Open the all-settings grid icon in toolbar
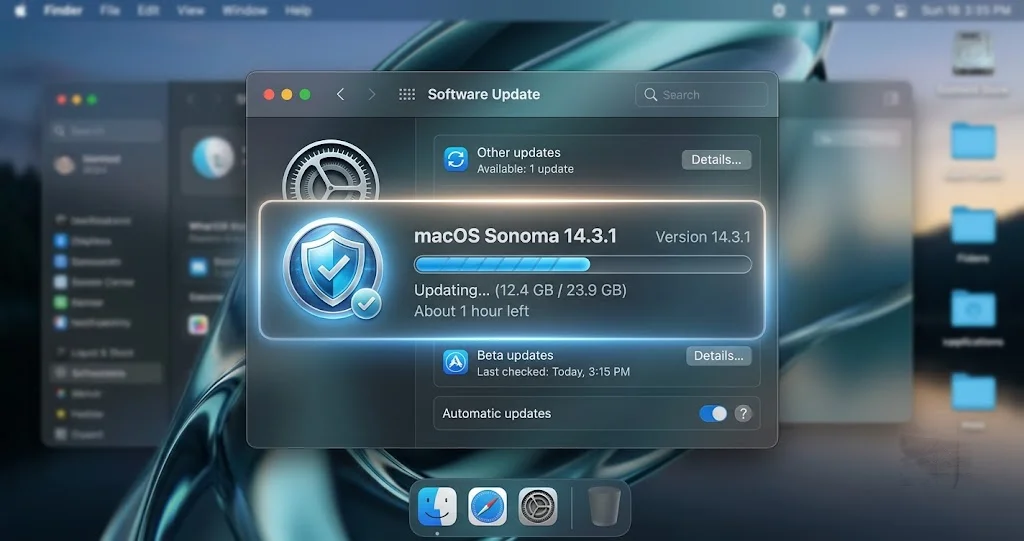Image resolution: width=1024 pixels, height=541 pixels. click(x=407, y=95)
